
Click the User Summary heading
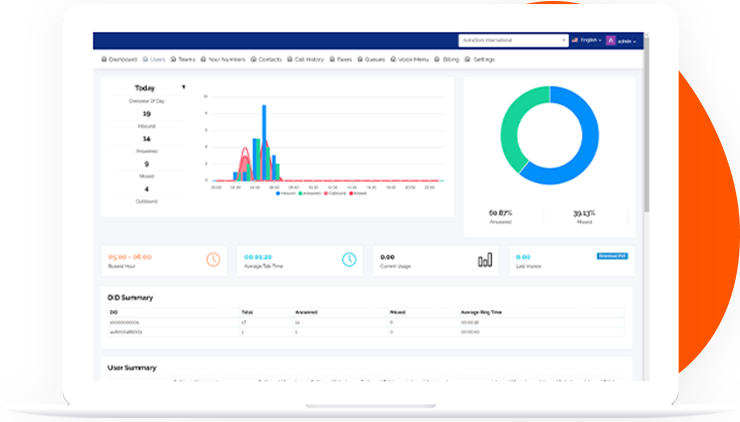click(132, 367)
